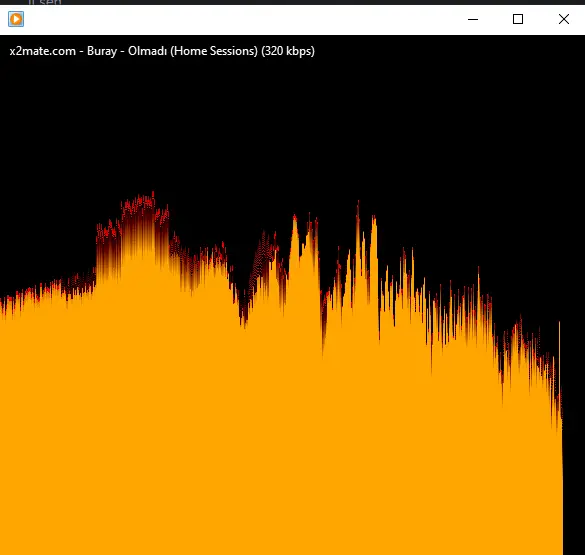Click the Windows Media Player title bar icon
The height and width of the screenshot is (555, 585).
point(16,19)
